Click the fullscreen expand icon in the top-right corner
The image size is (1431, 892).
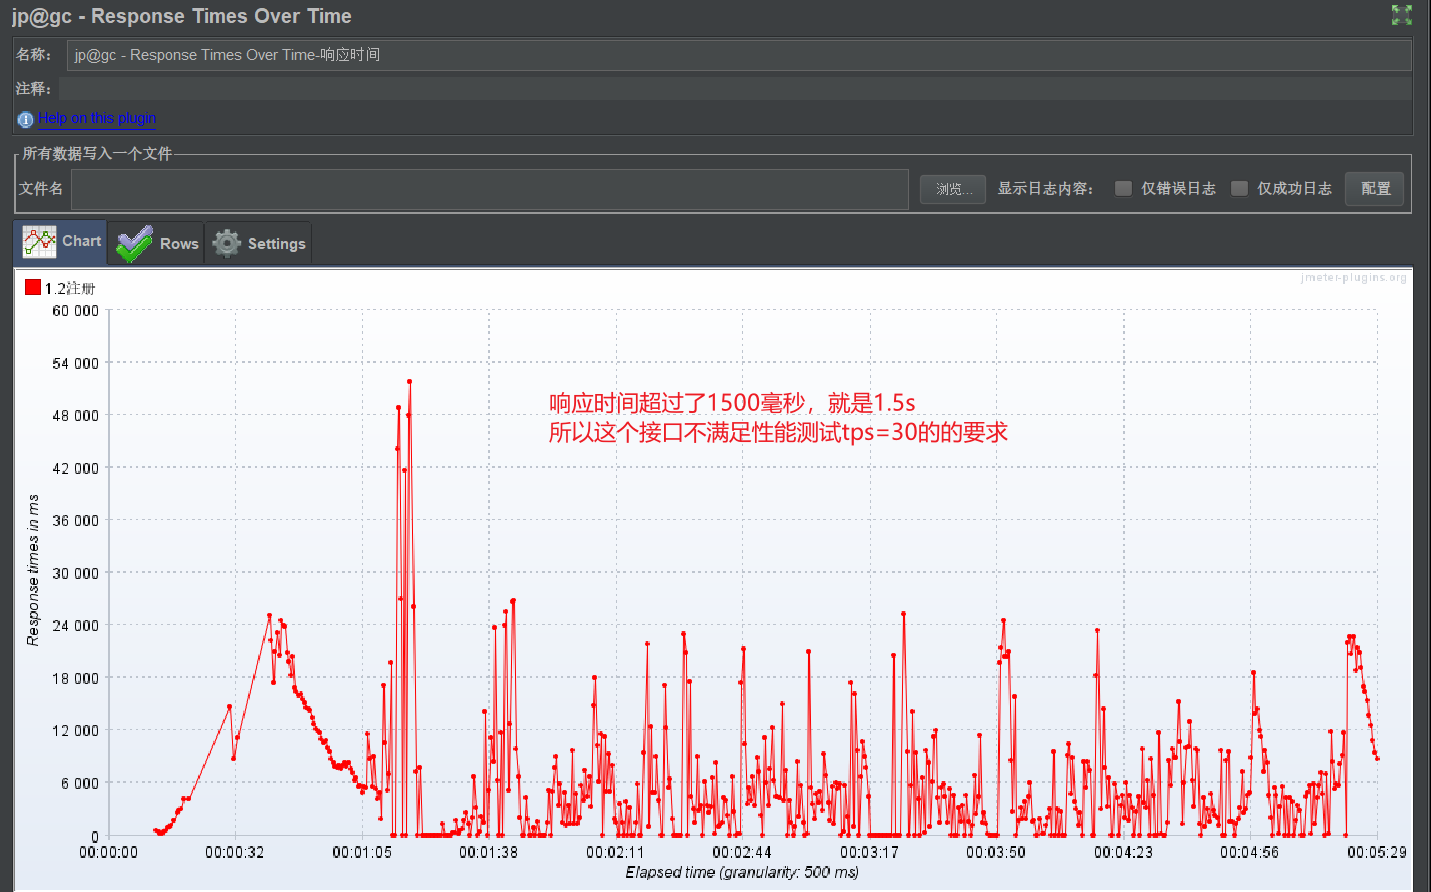pos(1401,15)
